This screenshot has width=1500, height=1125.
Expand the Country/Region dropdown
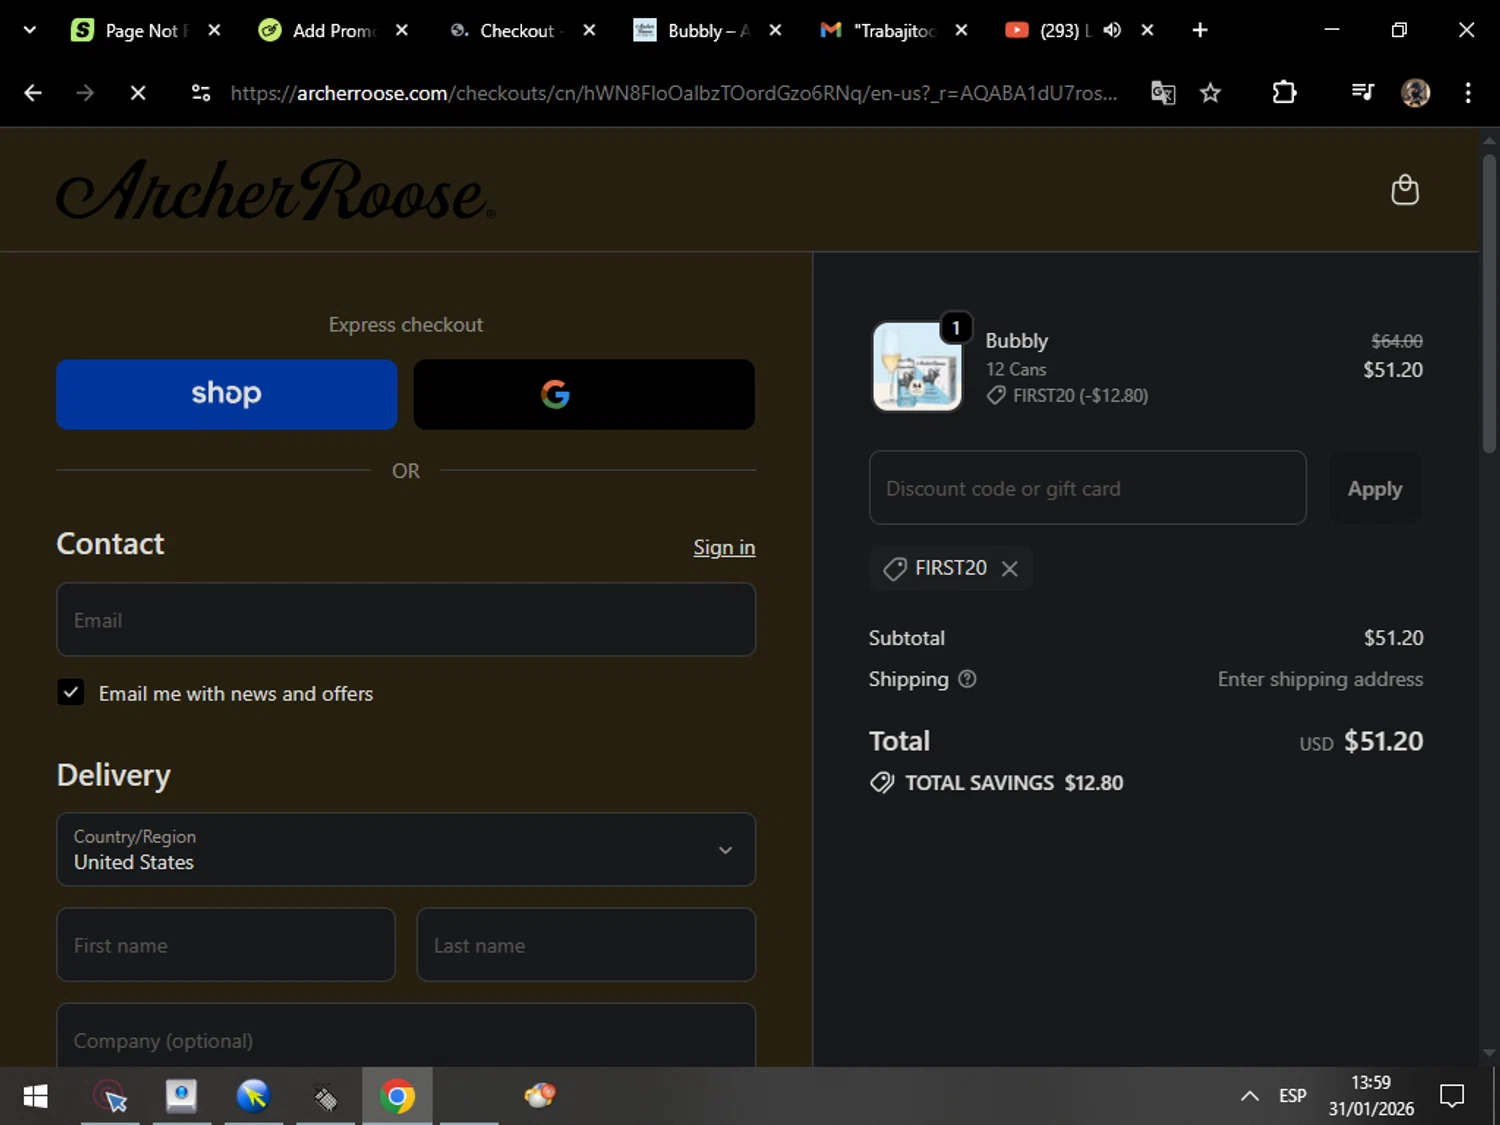click(x=406, y=849)
